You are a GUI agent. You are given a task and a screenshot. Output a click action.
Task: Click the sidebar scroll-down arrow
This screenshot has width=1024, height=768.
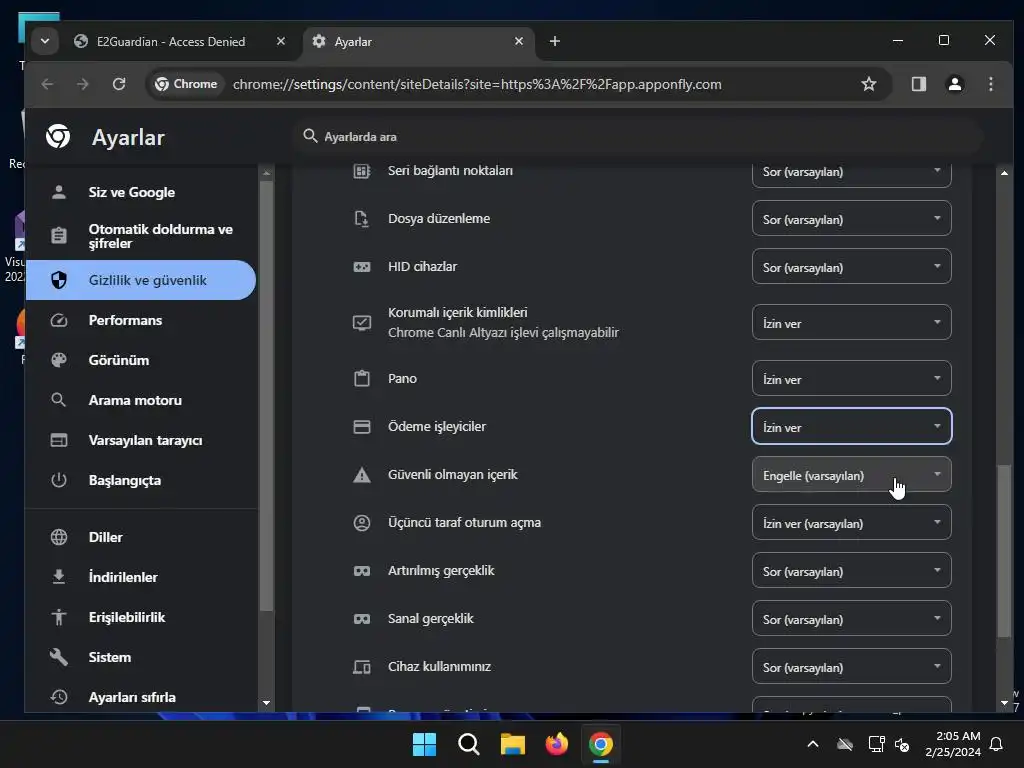266,703
